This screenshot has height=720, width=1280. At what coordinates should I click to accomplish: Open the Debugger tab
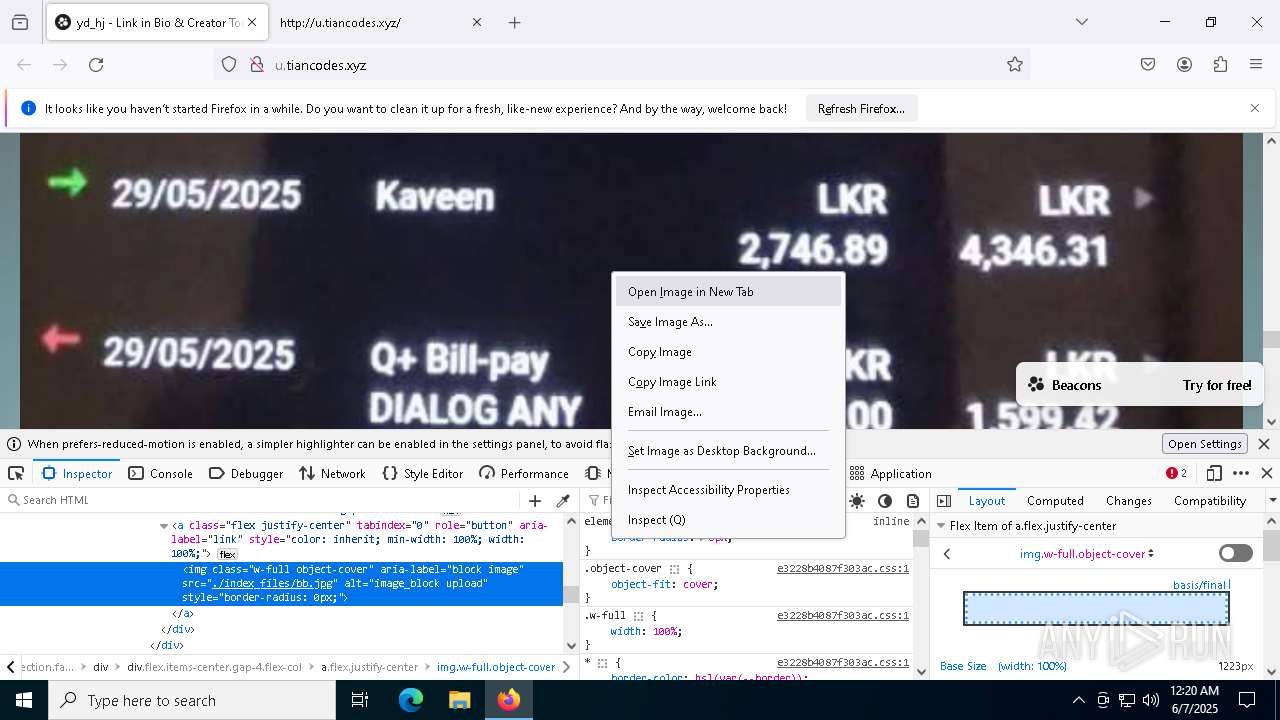pos(246,473)
